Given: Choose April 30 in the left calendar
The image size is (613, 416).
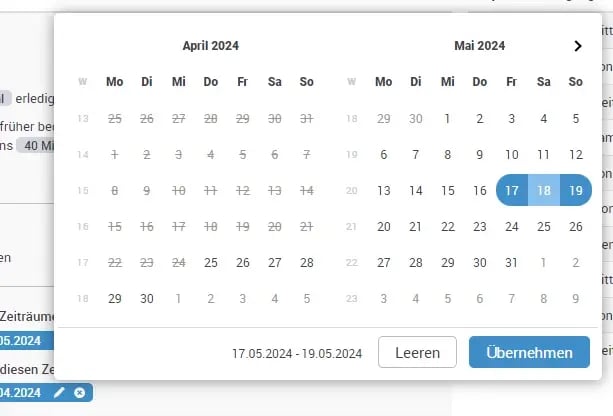Looking at the screenshot, I should coord(147,298).
